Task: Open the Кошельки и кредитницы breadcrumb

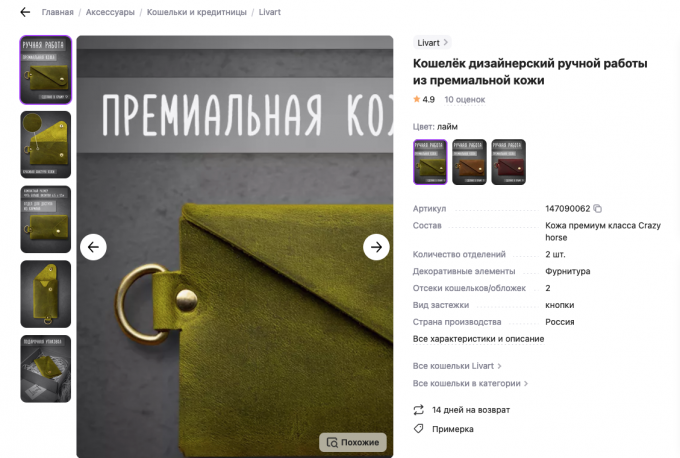Action: pyautogui.click(x=196, y=12)
